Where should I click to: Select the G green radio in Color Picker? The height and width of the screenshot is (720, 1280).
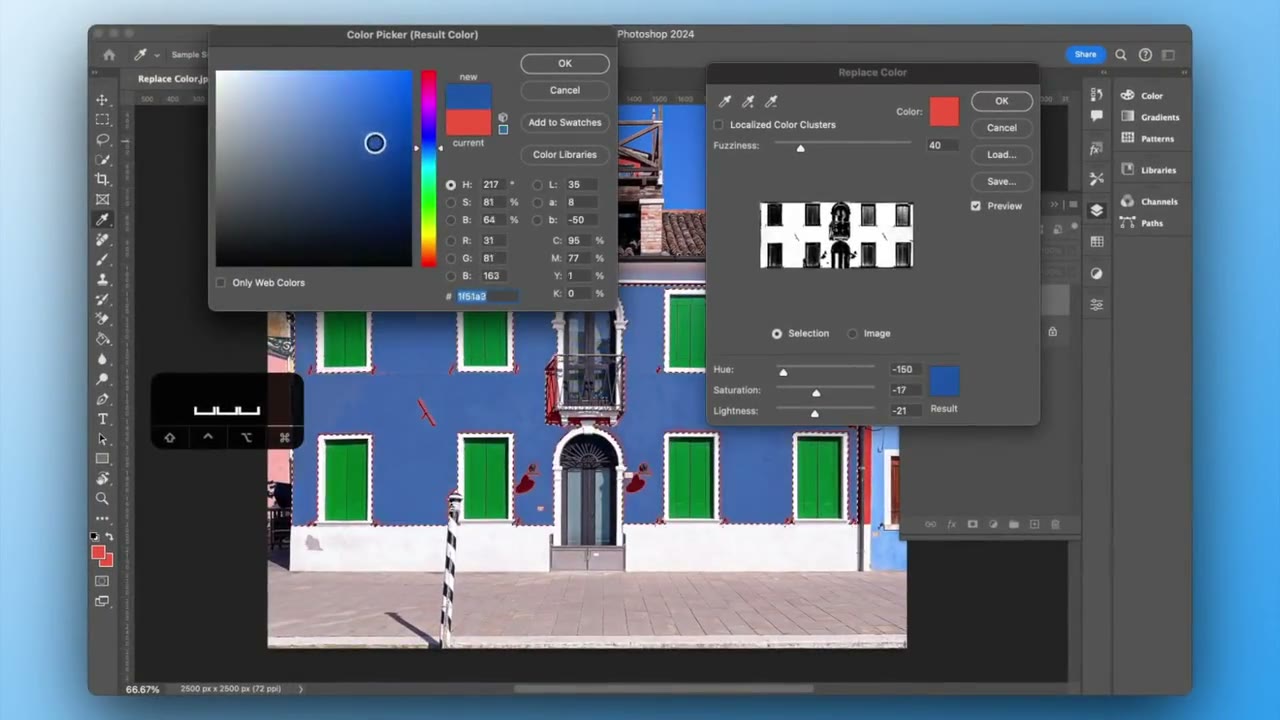click(451, 259)
